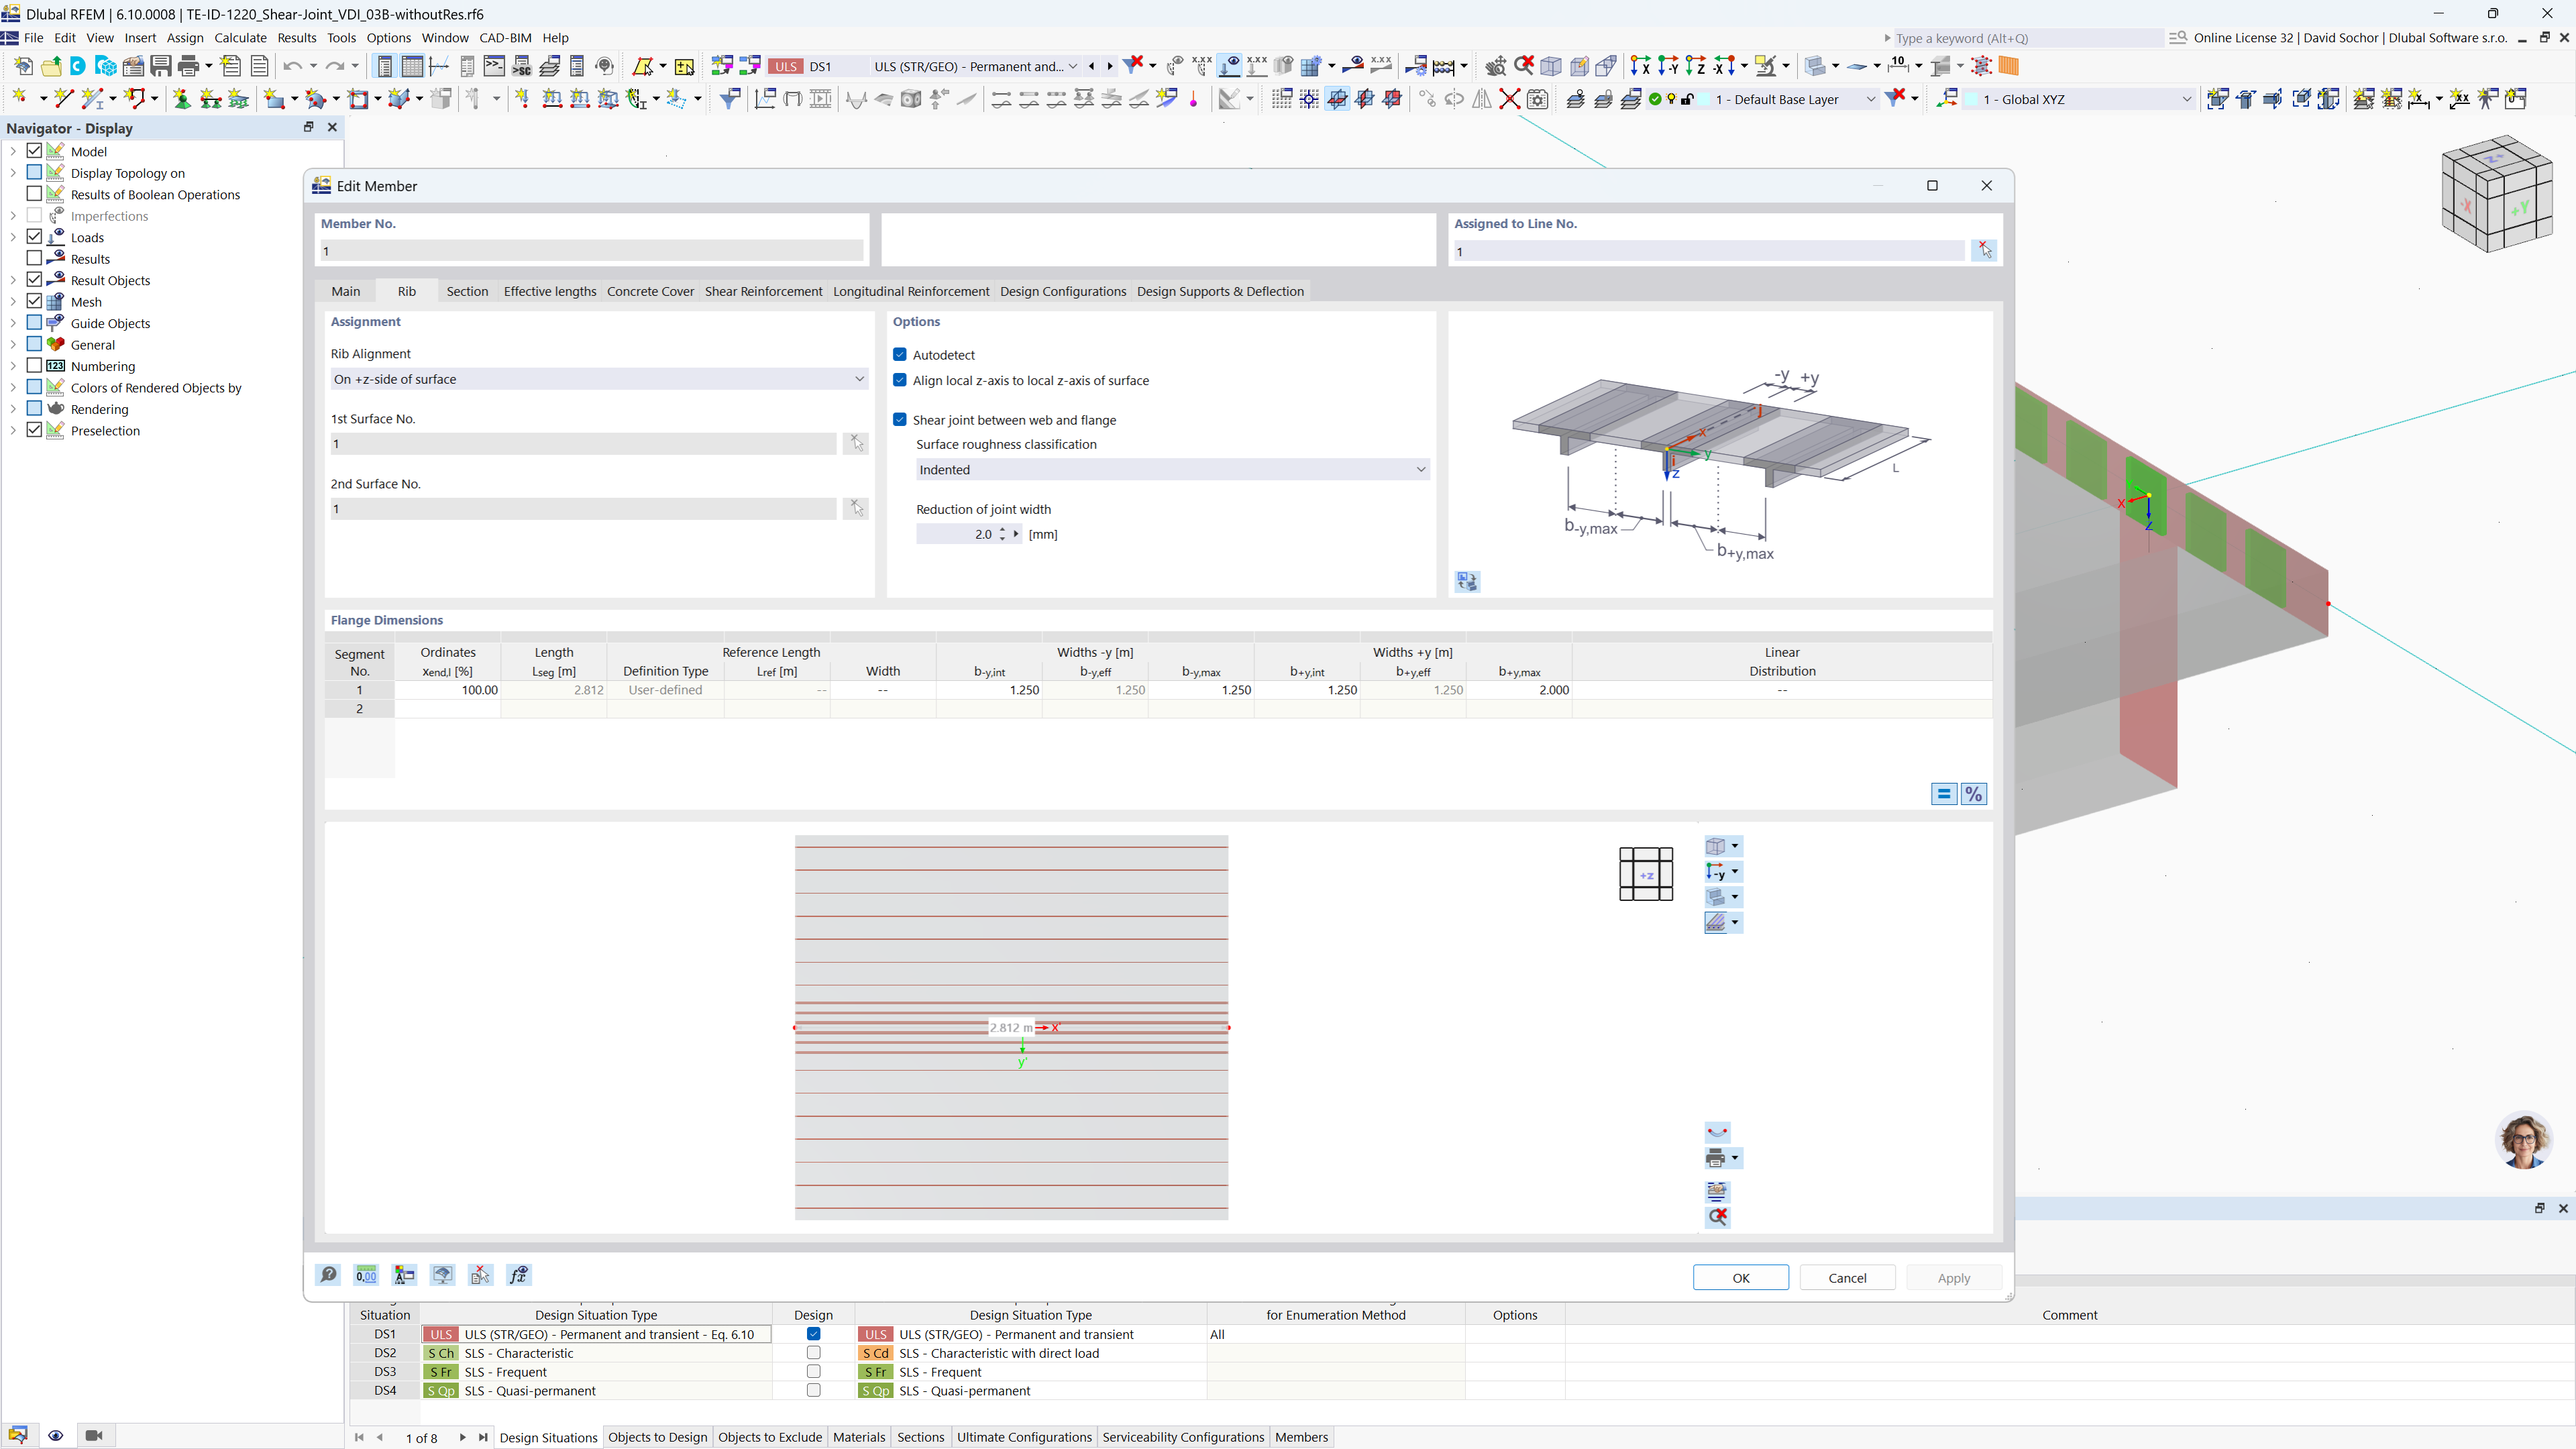The image size is (2576, 1449).
Task: Switch to the Concrete Cover tab
Action: 650,291
